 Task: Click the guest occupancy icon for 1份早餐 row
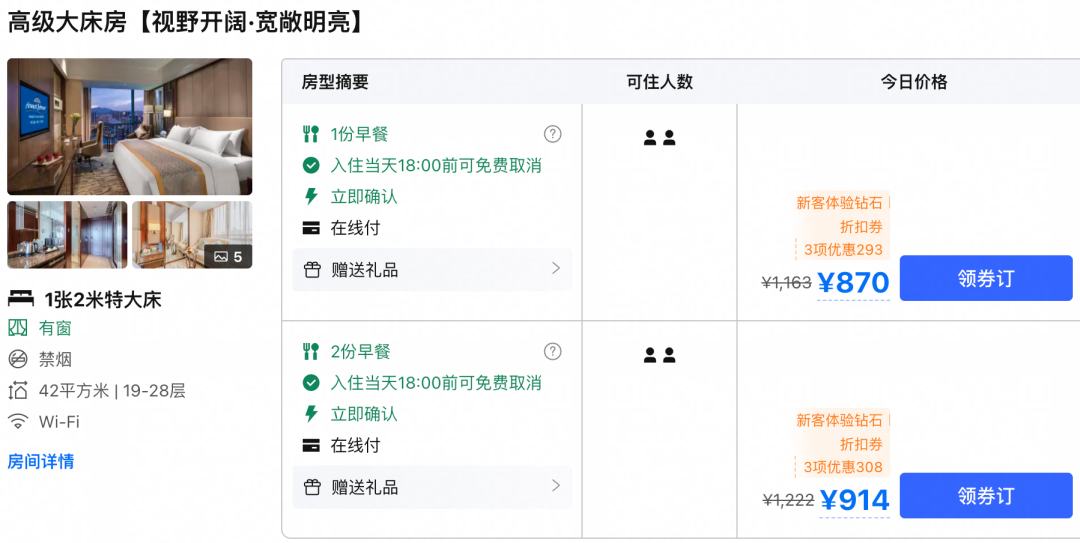tap(659, 138)
